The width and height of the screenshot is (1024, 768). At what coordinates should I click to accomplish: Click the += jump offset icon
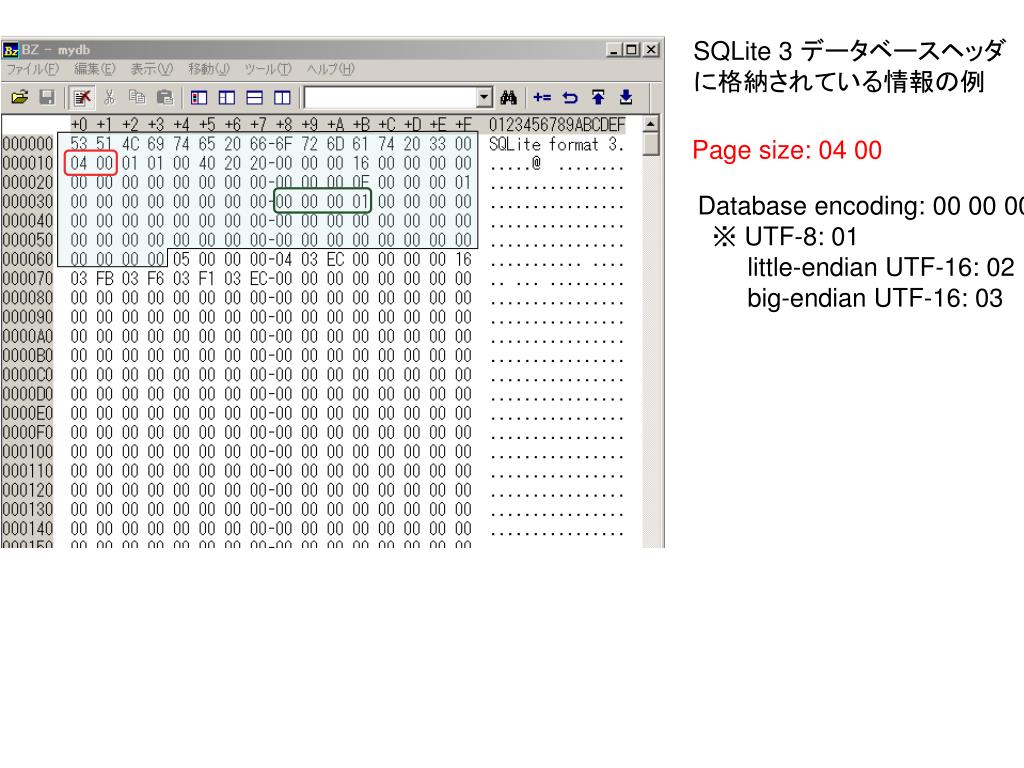[542, 98]
